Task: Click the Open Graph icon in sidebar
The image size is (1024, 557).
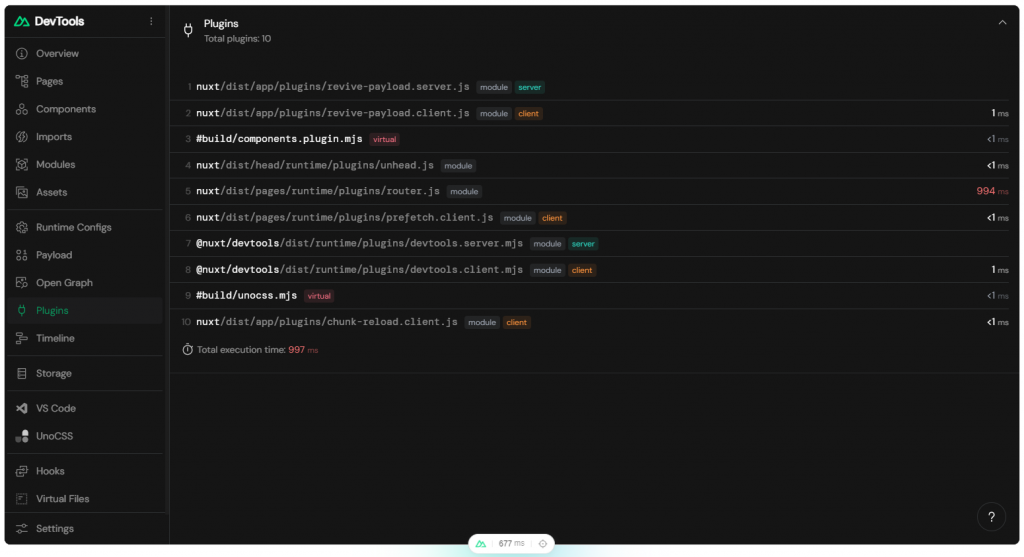Action: pos(22,283)
